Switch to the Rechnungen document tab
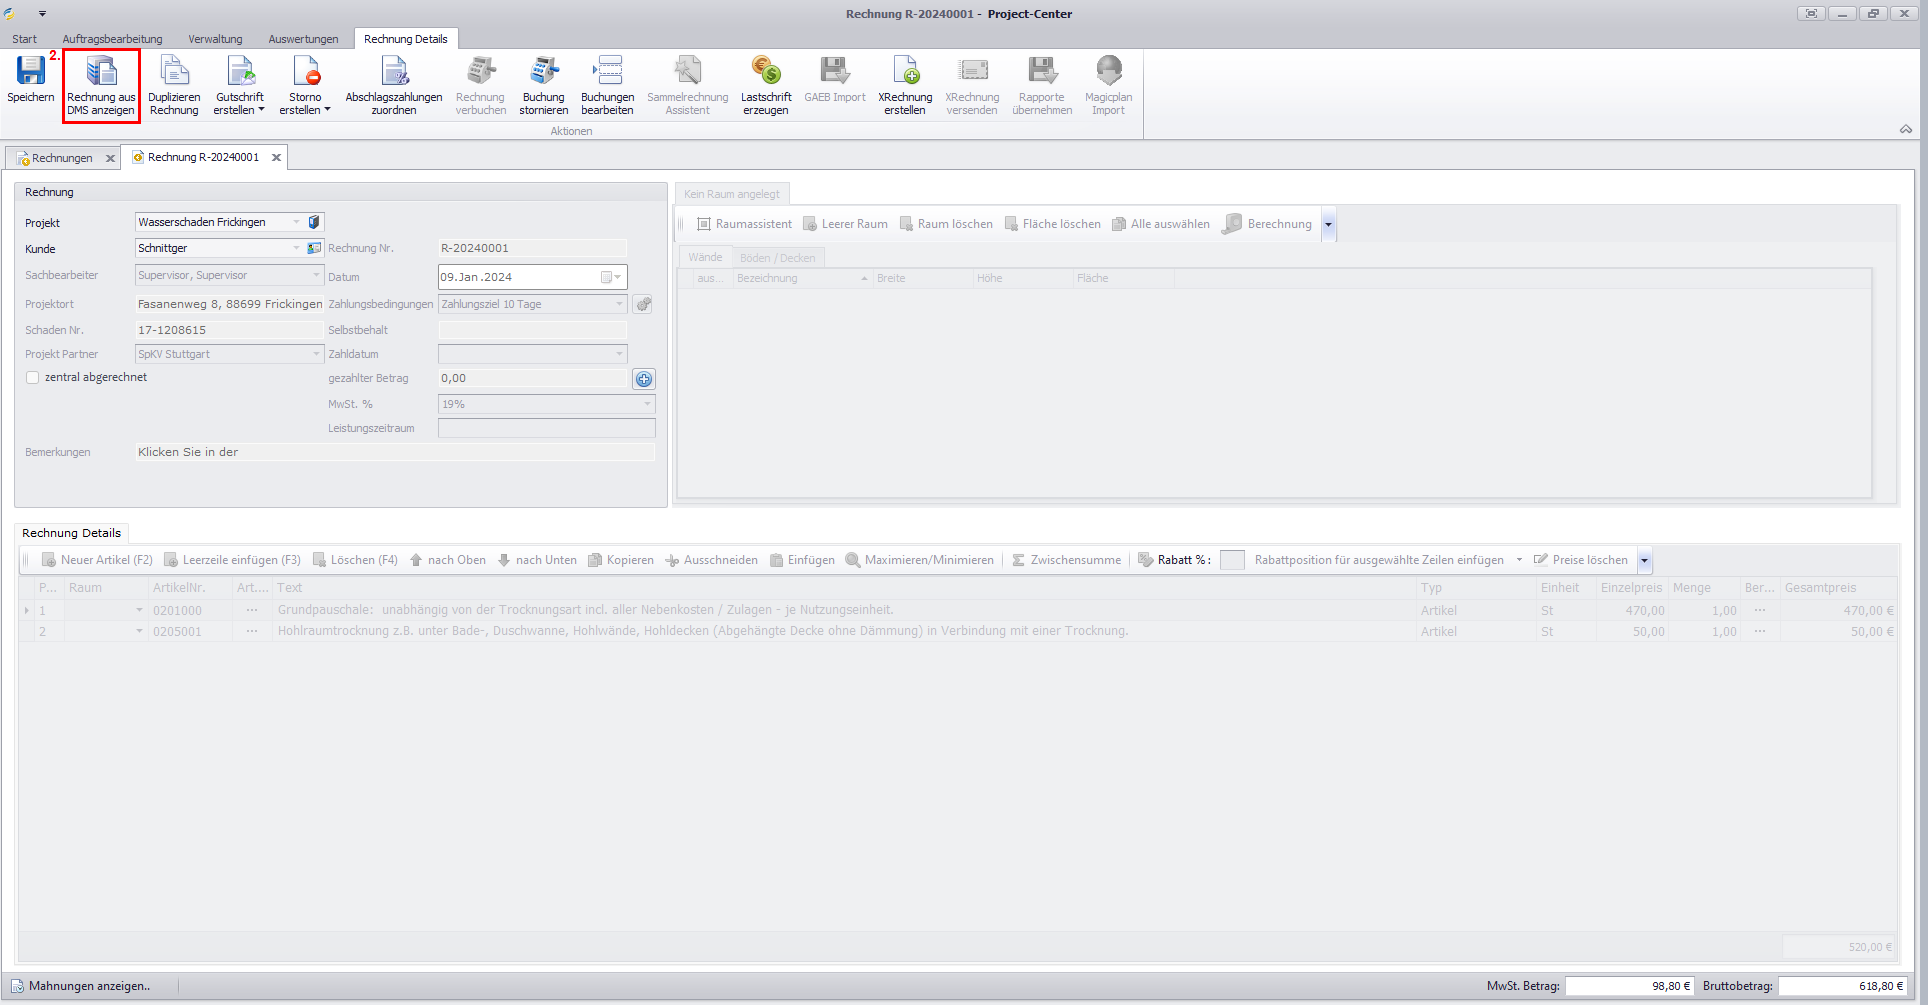The width and height of the screenshot is (1928, 1005). coord(60,158)
